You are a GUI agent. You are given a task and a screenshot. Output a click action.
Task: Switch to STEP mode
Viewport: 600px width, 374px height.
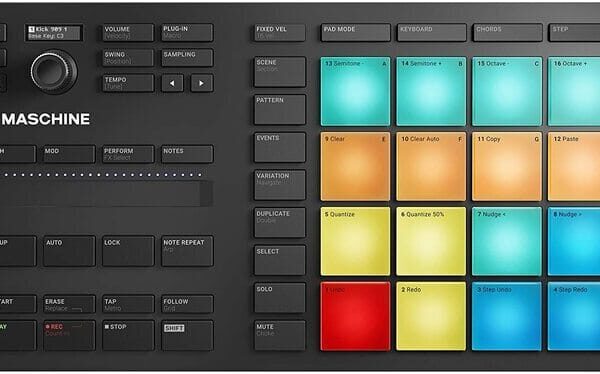(x=574, y=33)
